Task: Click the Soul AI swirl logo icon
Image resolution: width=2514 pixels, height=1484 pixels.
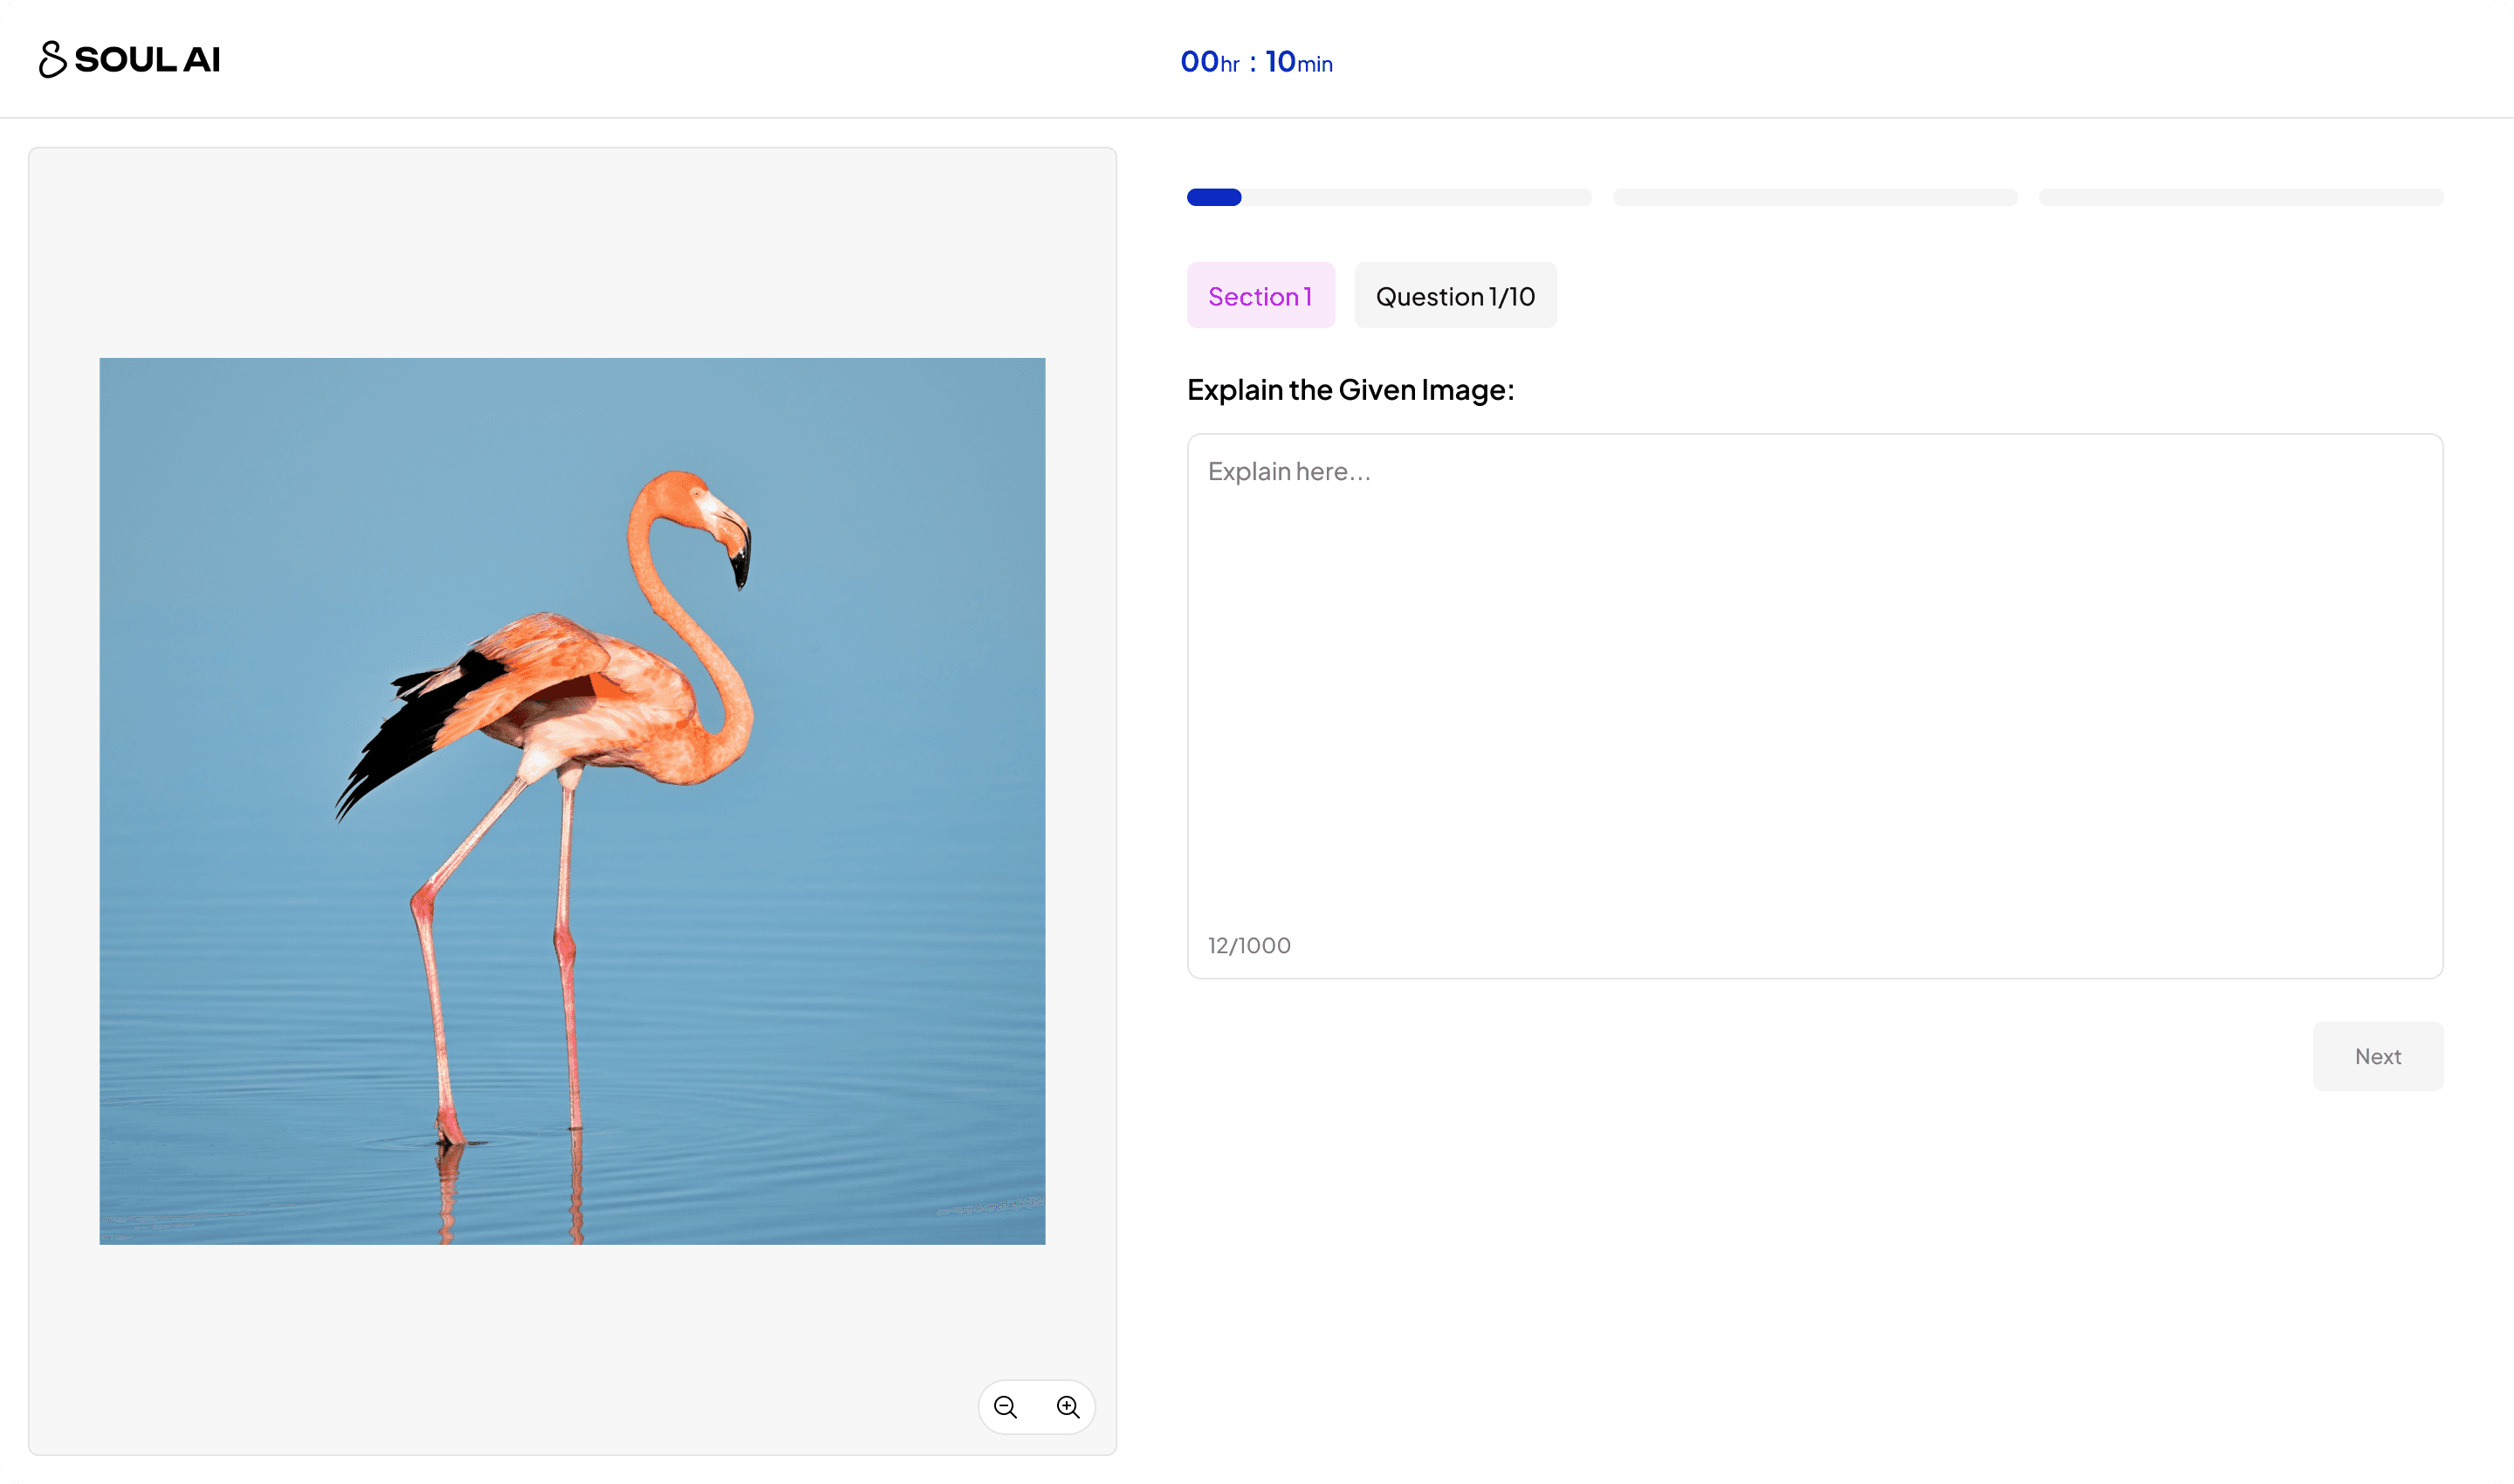Action: tap(52, 59)
